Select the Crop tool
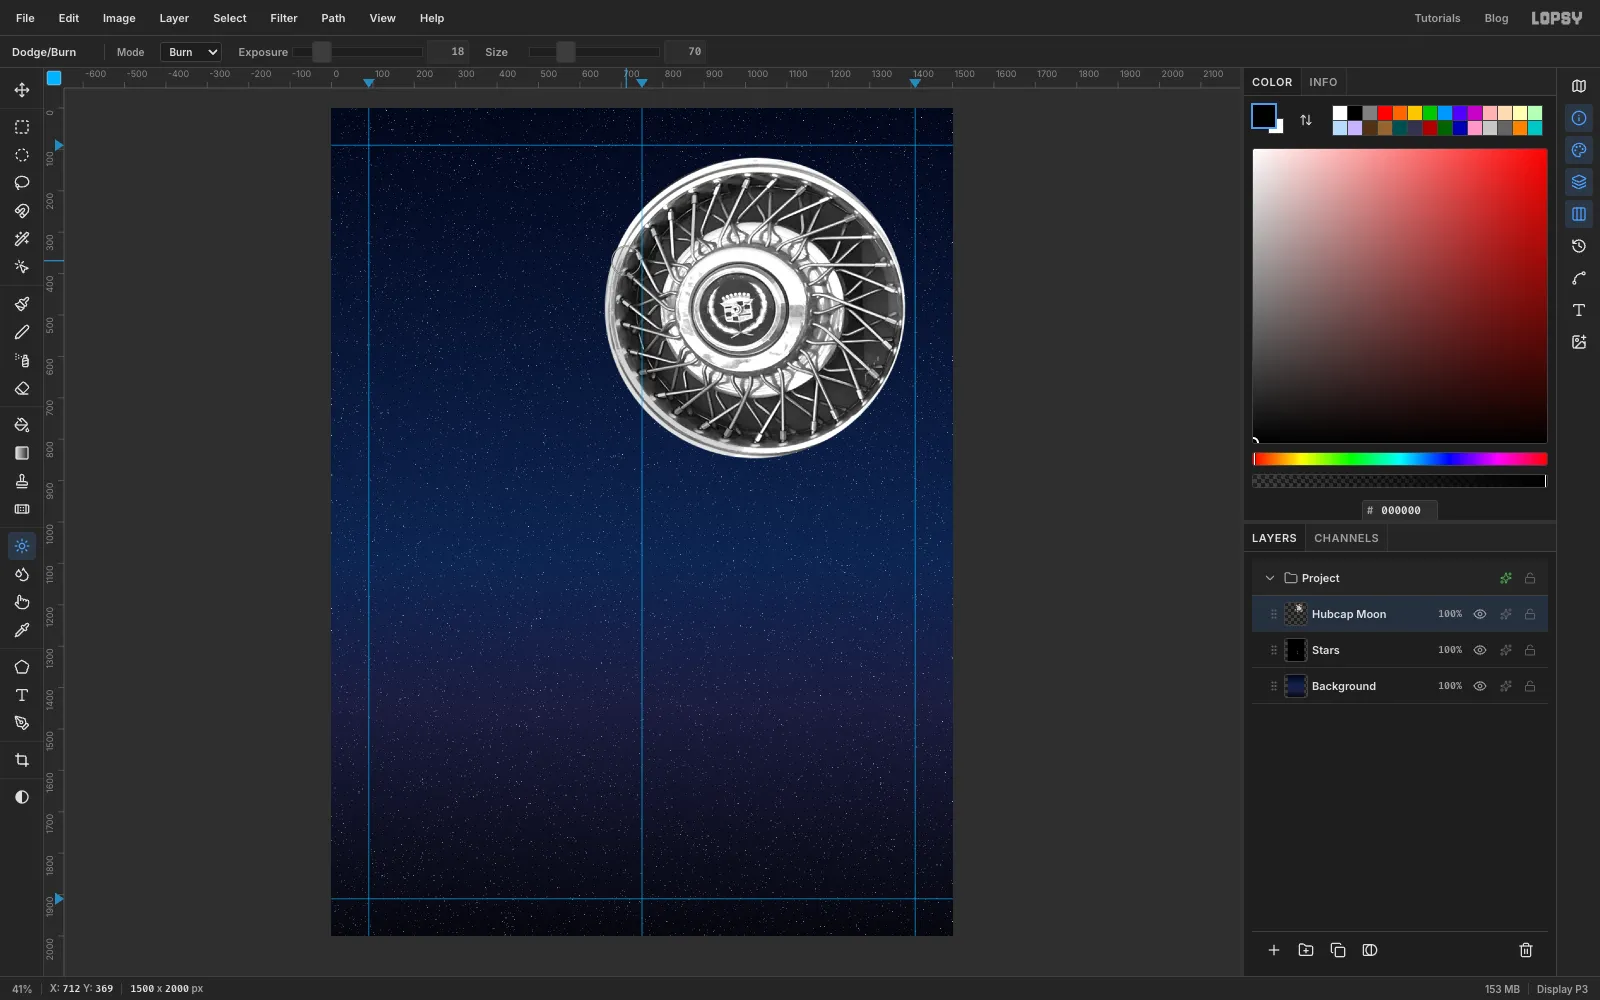 22,760
